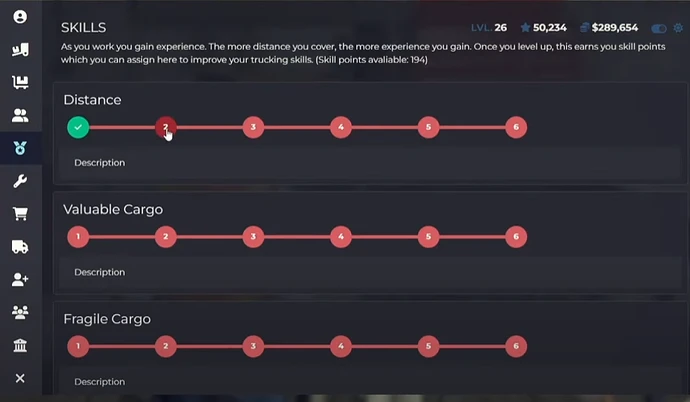The width and height of the screenshot is (690, 402).
Task: Open the forklift jobs icon
Action: click(20, 49)
